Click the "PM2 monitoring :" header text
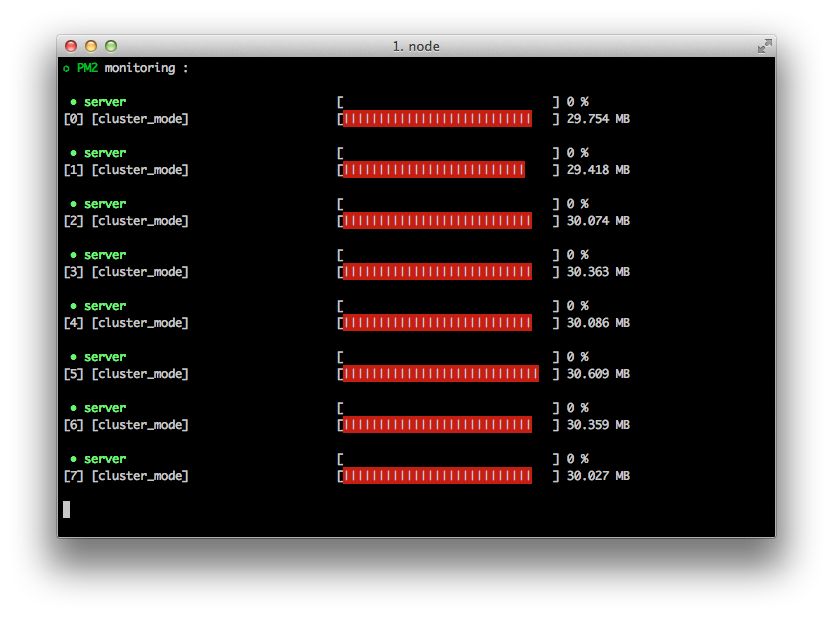 (x=132, y=68)
